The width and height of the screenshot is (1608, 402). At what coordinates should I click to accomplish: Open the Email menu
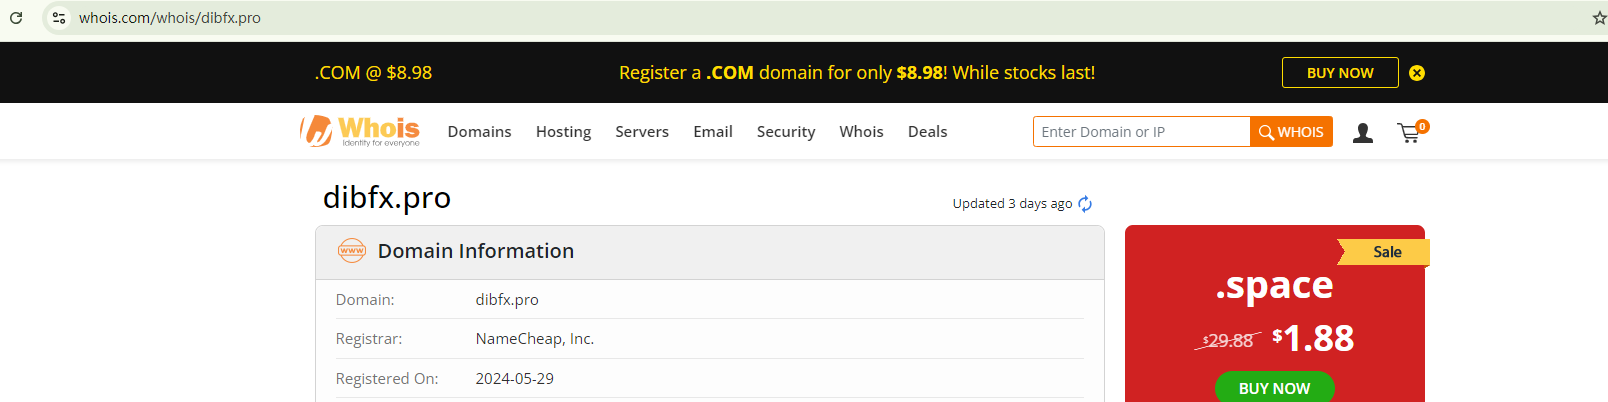click(x=713, y=132)
